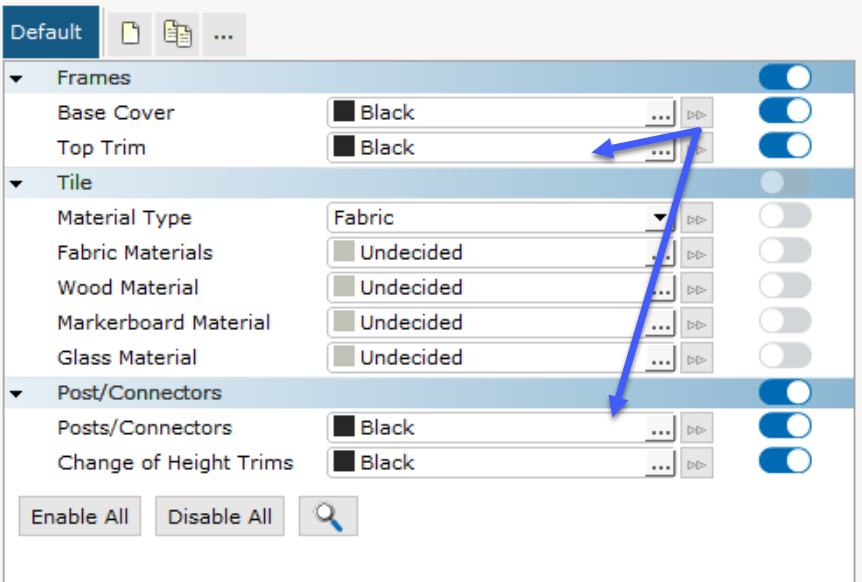The image size is (862, 582).
Task: Click the apply arrows icon for Posts/Connectors
Action: [697, 429]
